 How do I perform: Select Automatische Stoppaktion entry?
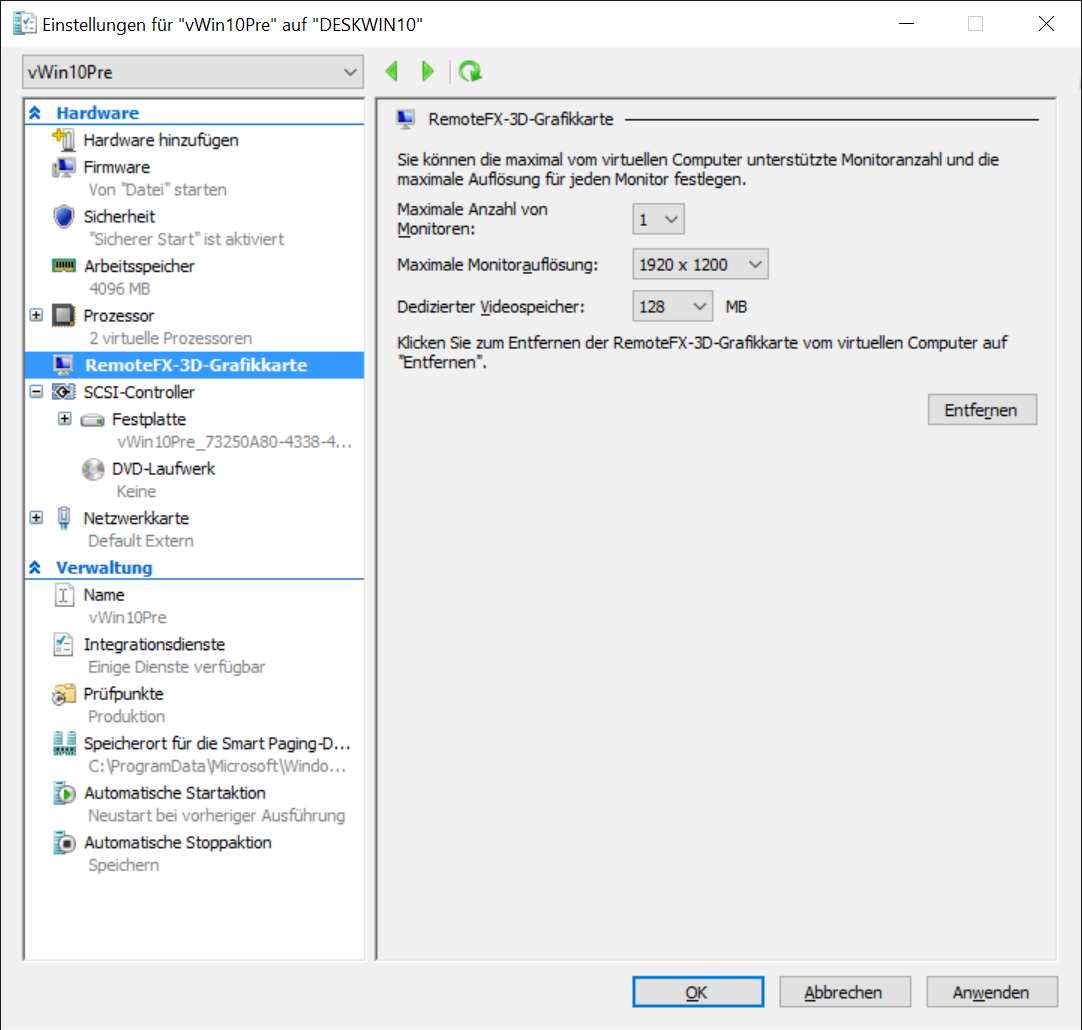pos(177,843)
